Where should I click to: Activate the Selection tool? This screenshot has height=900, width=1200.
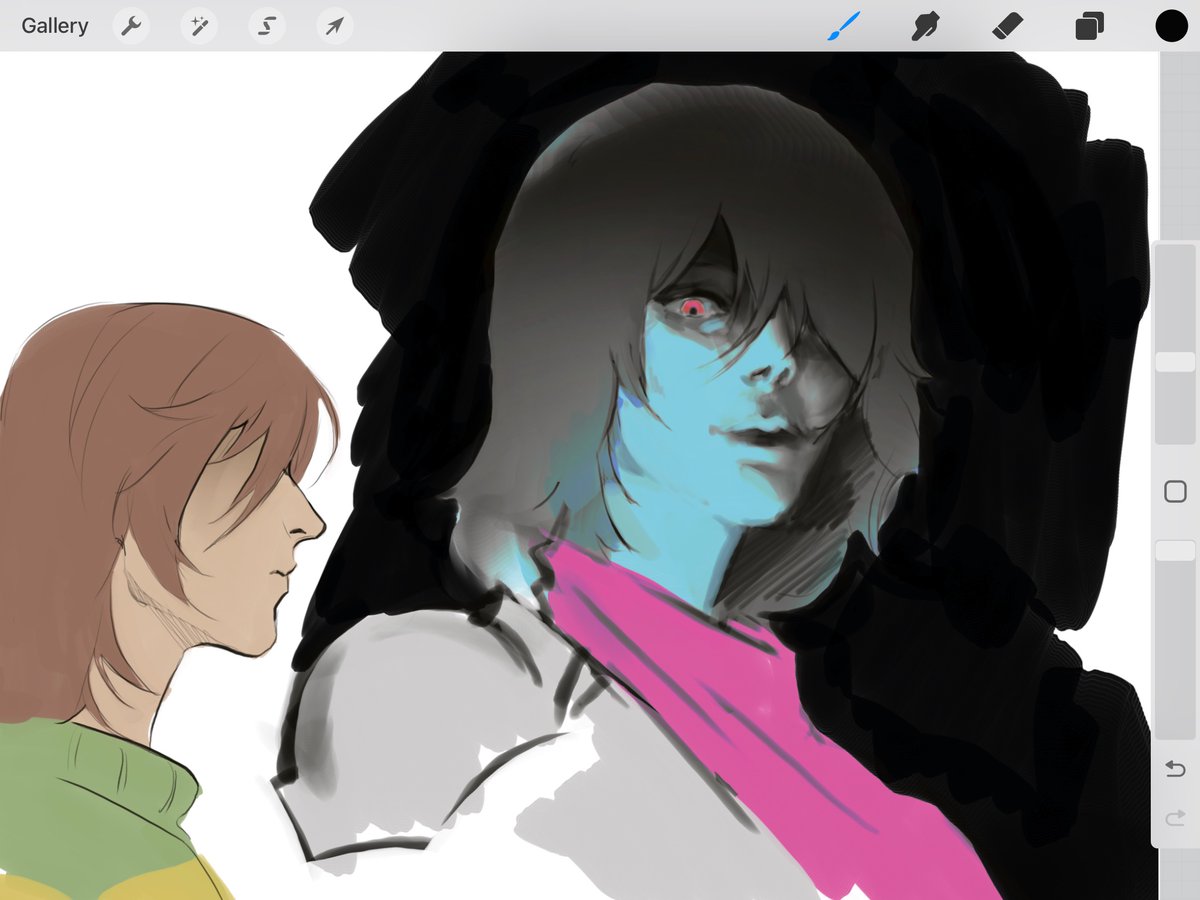(x=267, y=26)
